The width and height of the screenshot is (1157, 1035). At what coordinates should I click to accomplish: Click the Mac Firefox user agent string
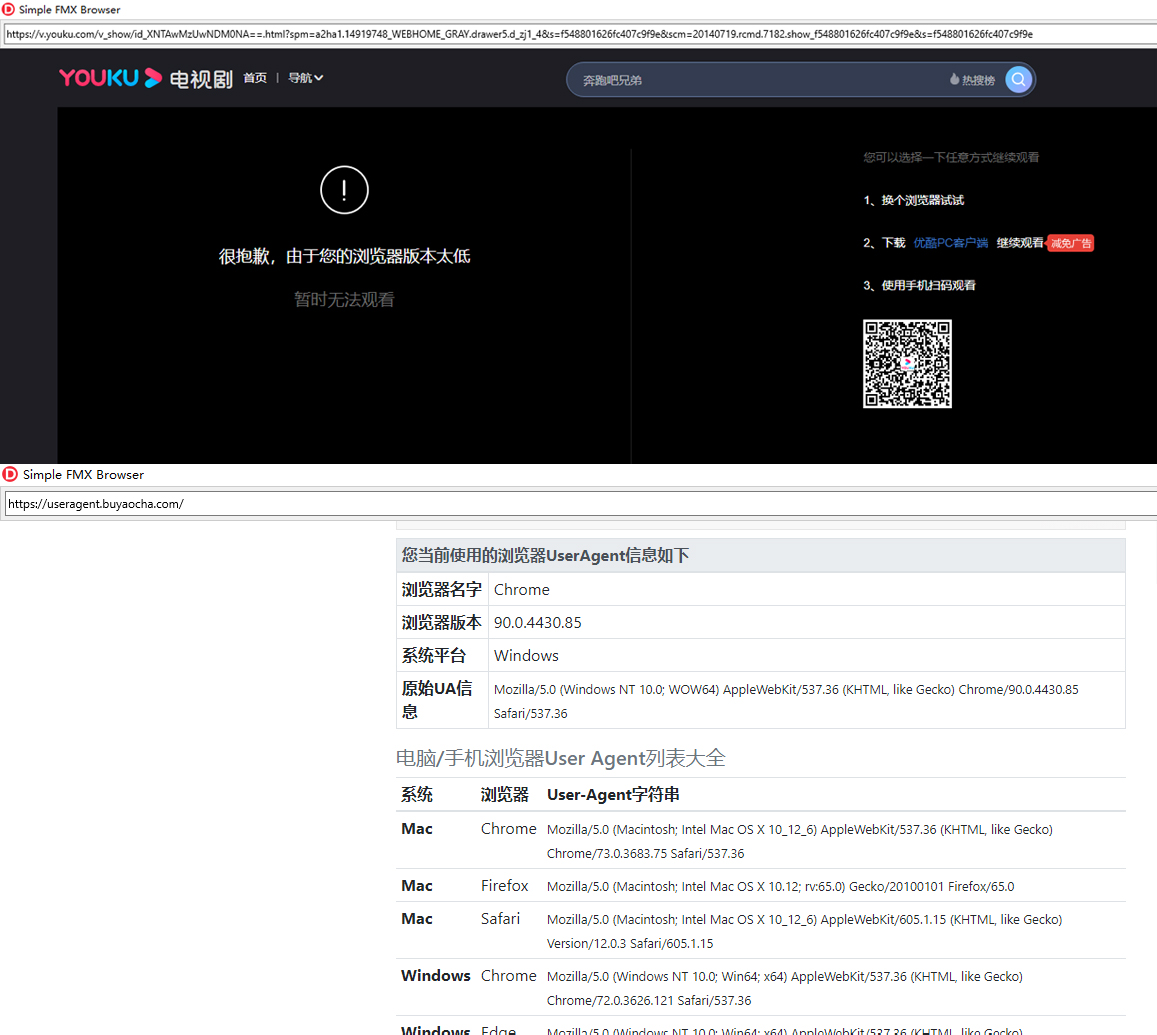(781, 886)
